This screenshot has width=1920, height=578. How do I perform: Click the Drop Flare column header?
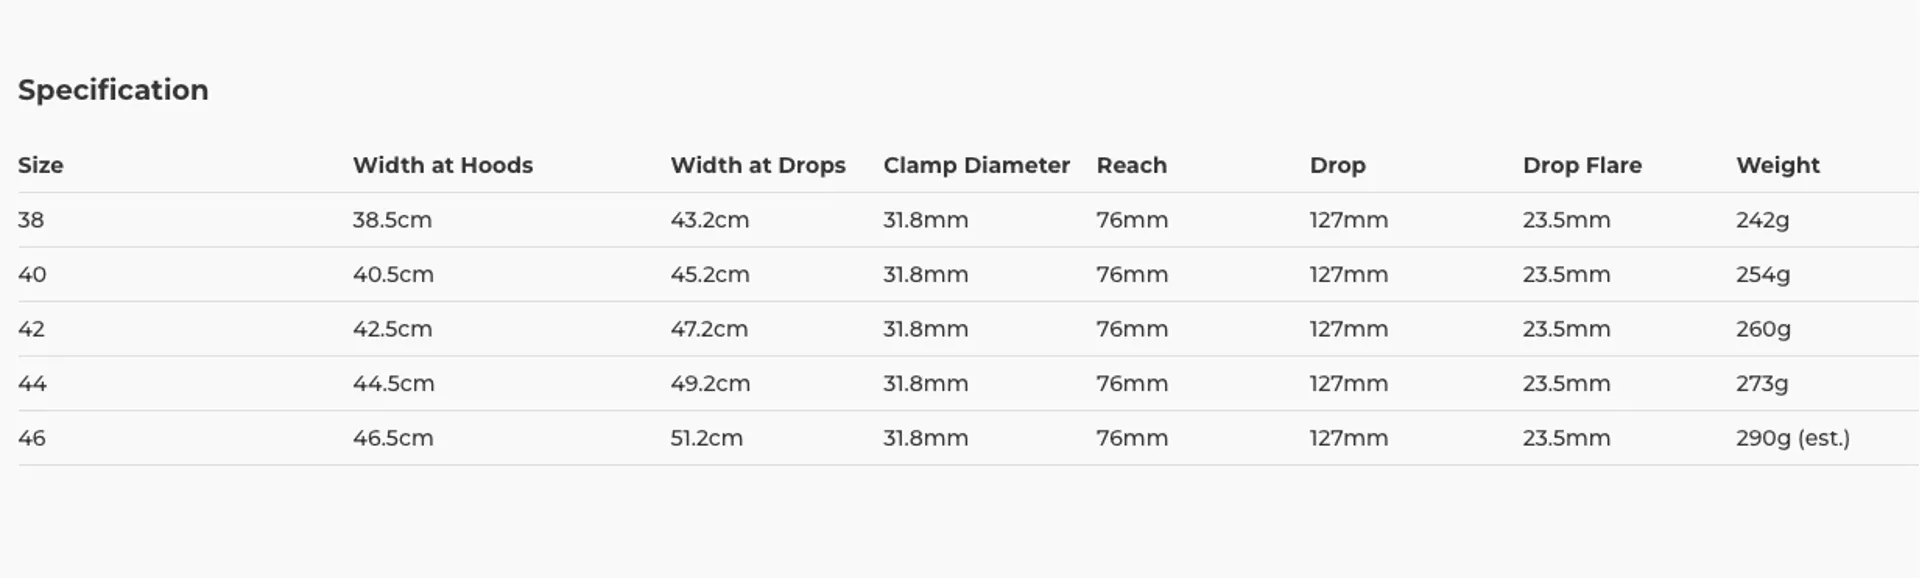click(x=1582, y=165)
